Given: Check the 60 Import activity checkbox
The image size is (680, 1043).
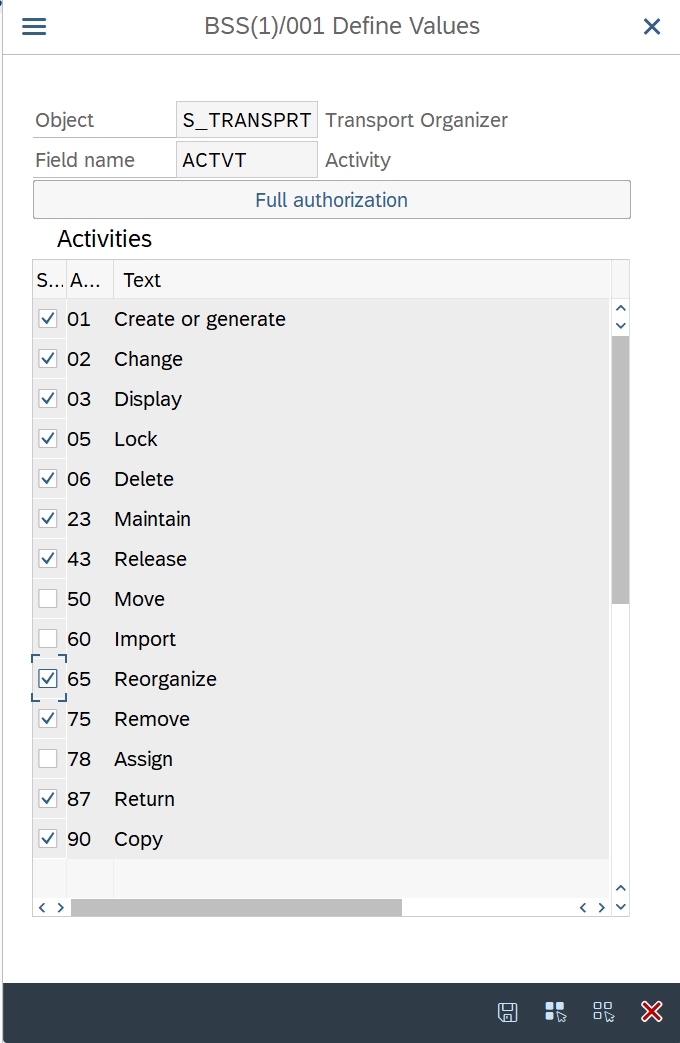Looking at the screenshot, I should point(47,639).
